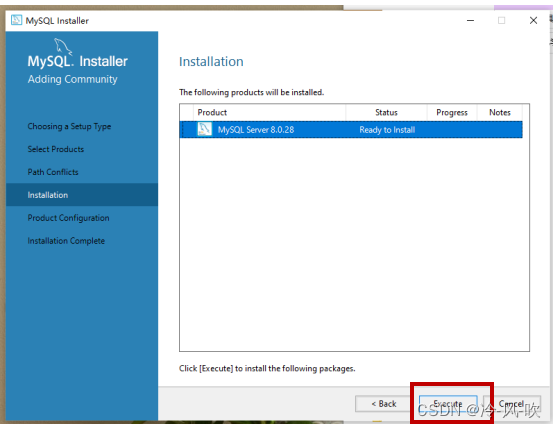The width and height of the screenshot is (556, 428).
Task: Select the Choosing a Setup Type step
Action: click(69, 127)
